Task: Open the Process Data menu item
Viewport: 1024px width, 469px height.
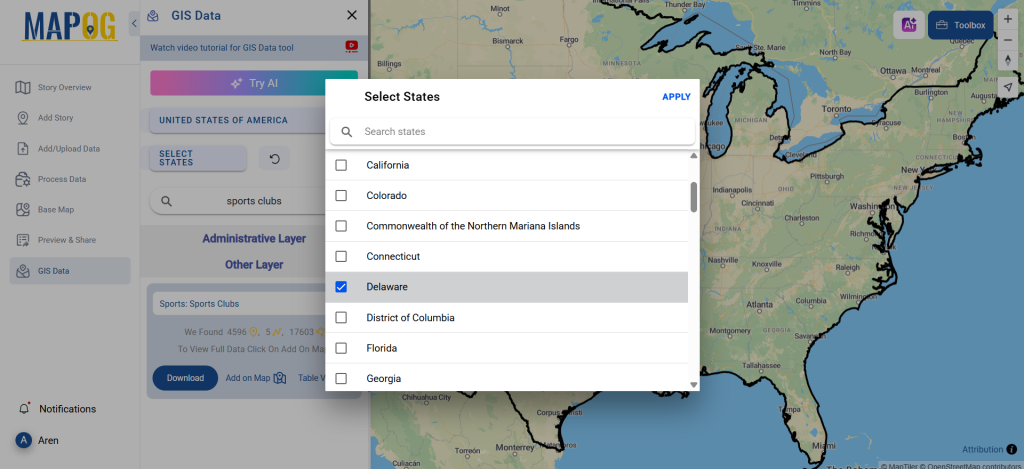Action: click(61, 179)
